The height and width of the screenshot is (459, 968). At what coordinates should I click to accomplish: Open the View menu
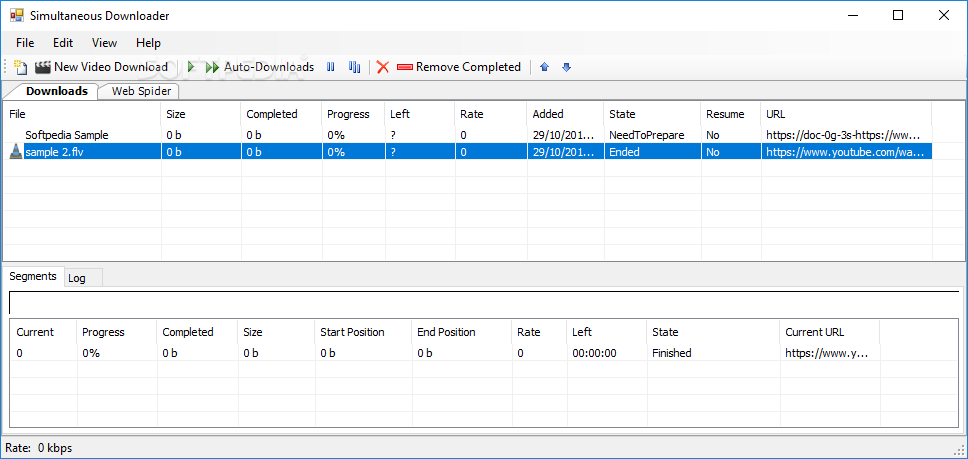click(104, 43)
